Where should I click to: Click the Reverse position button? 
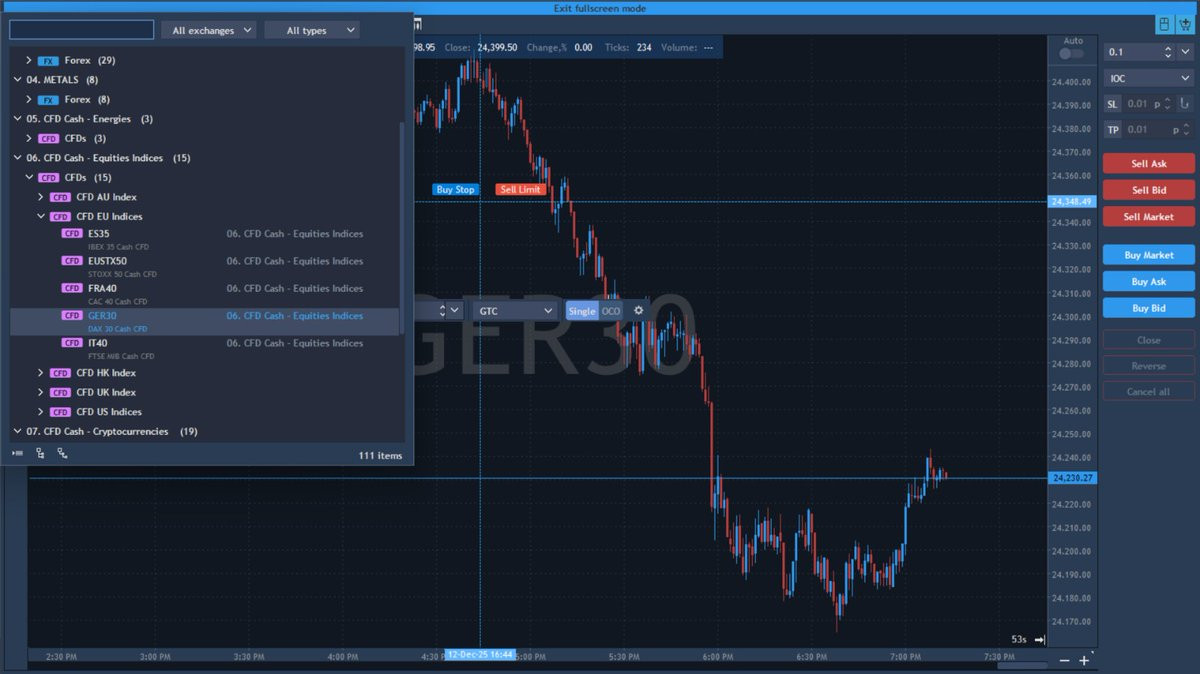click(x=1148, y=366)
